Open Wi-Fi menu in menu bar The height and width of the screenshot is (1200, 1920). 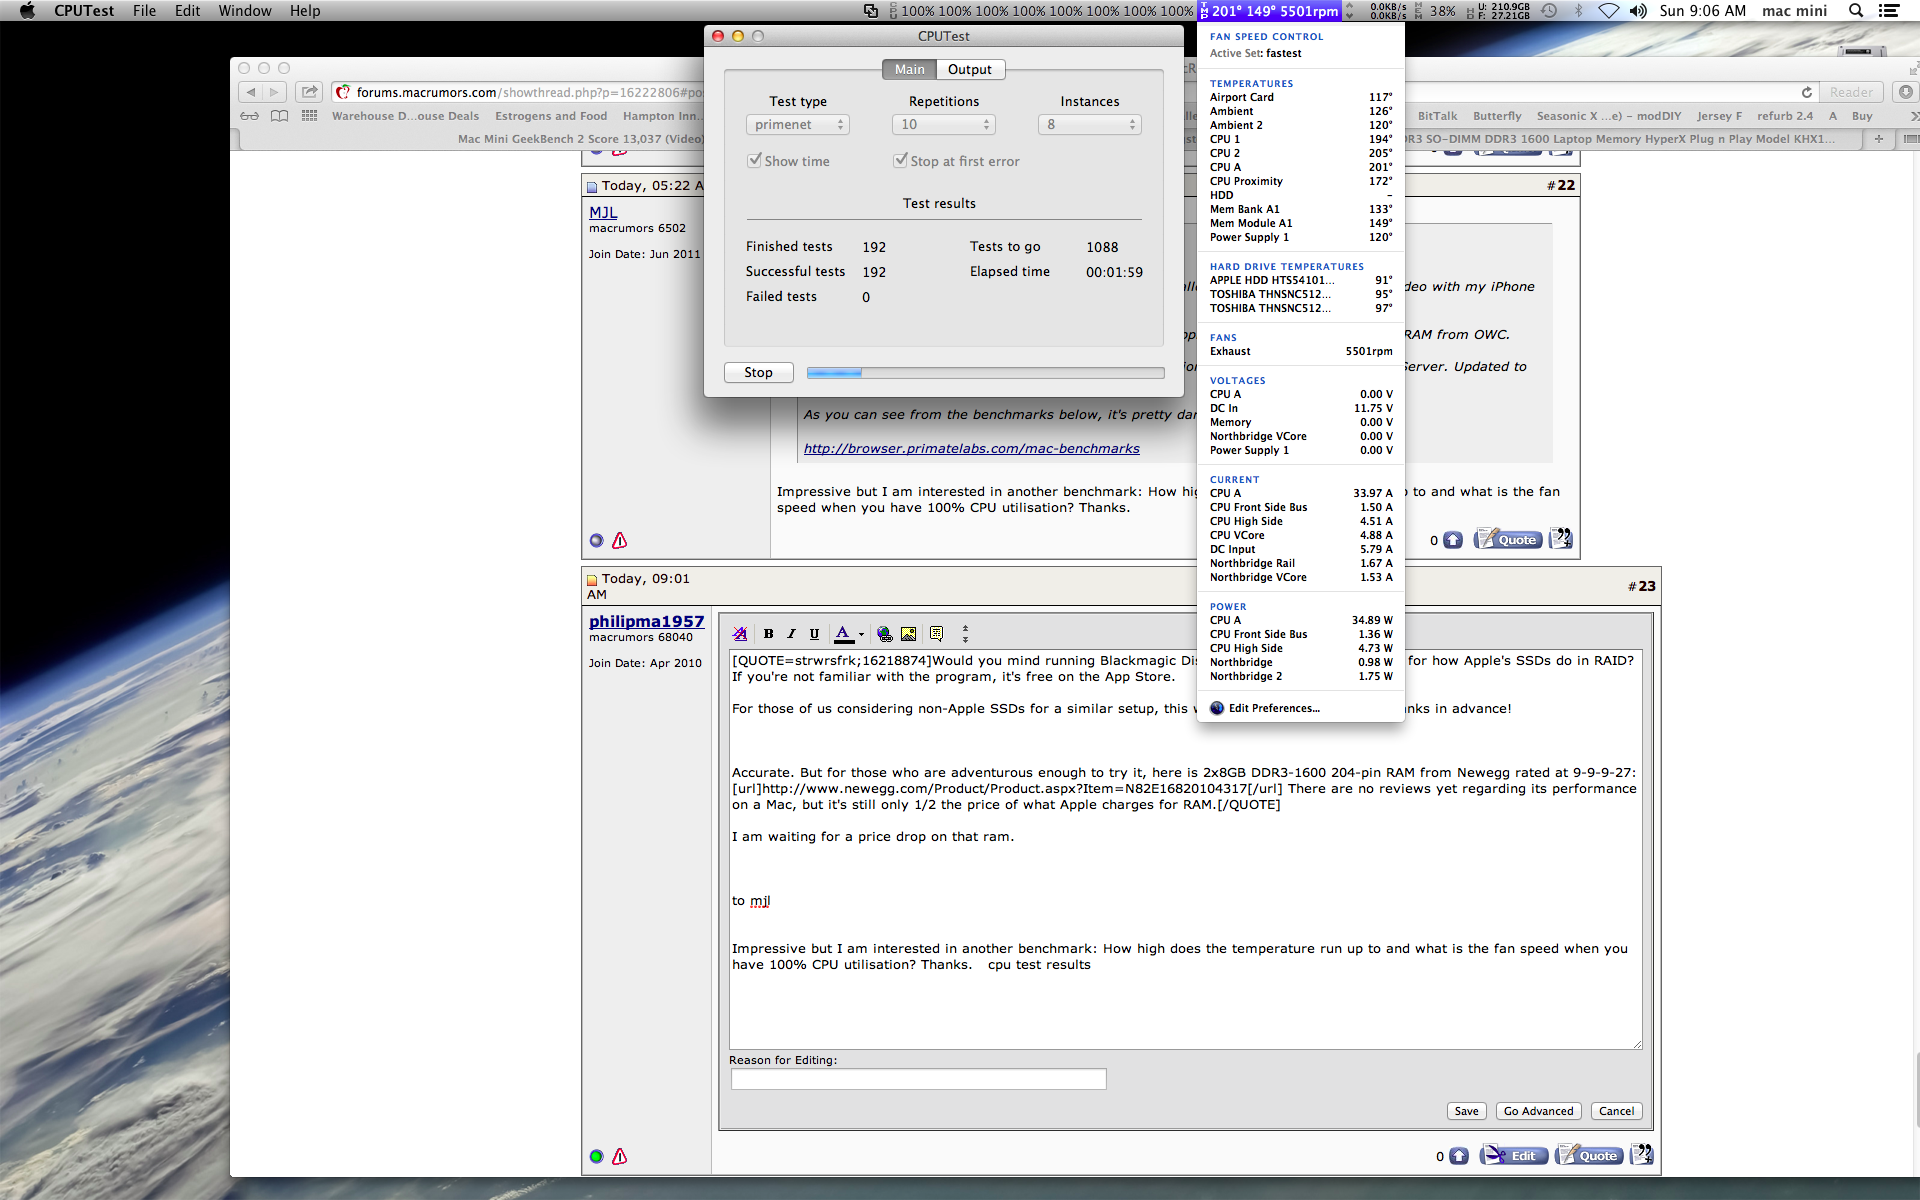[1608, 11]
